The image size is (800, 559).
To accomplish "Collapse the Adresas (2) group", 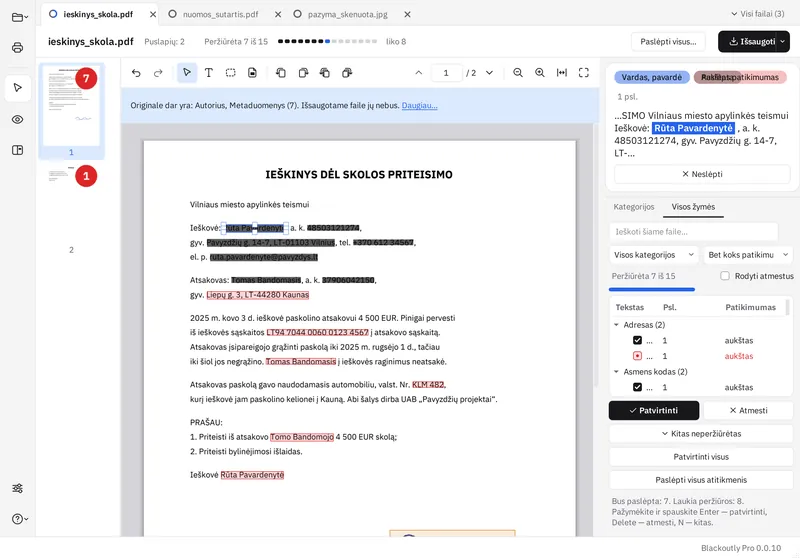I will [616, 325].
